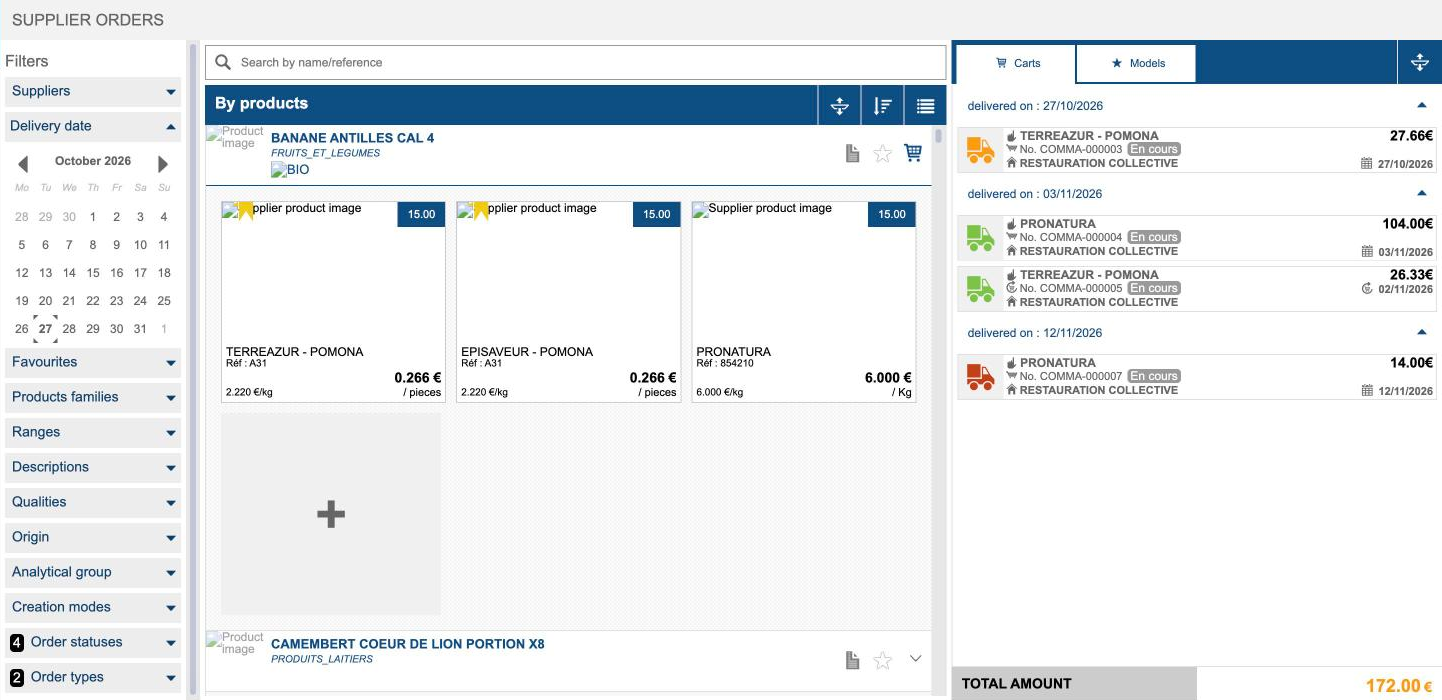Select October 15 in the calendar

pyautogui.click(x=93, y=273)
